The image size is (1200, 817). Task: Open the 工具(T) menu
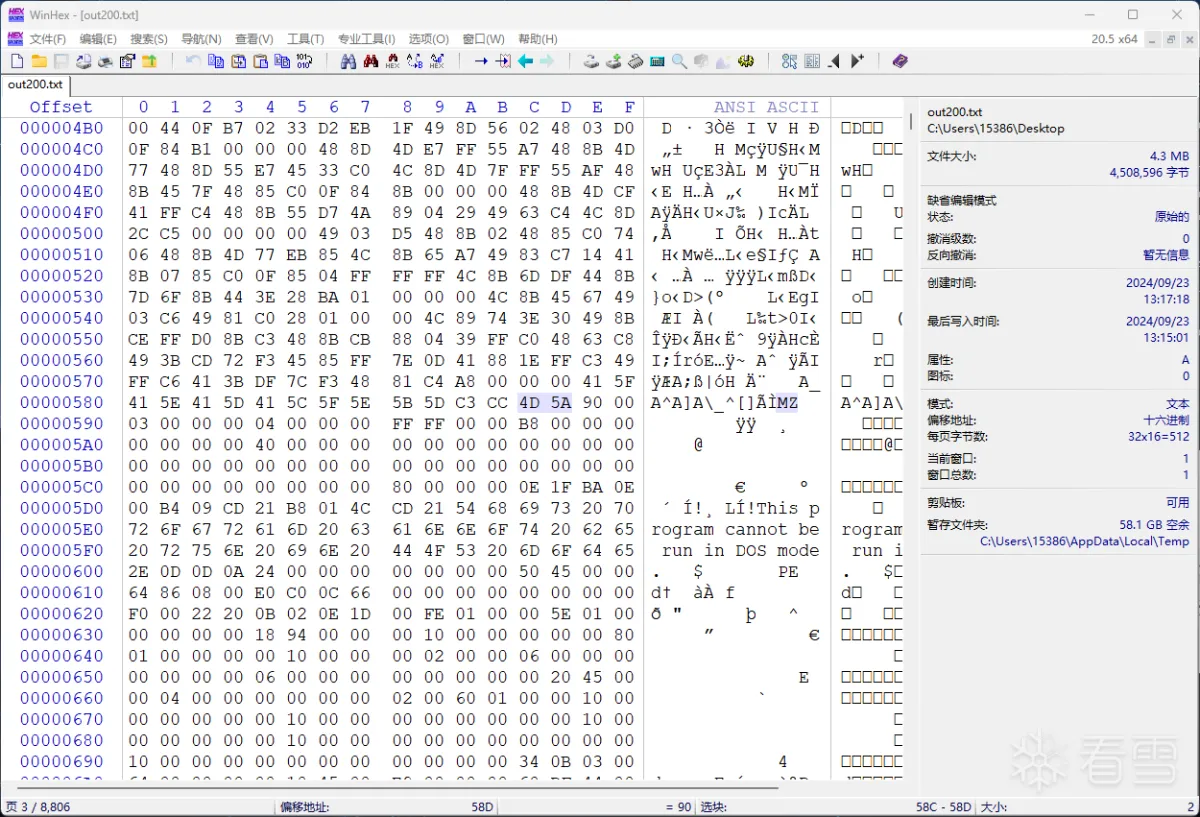click(305, 39)
